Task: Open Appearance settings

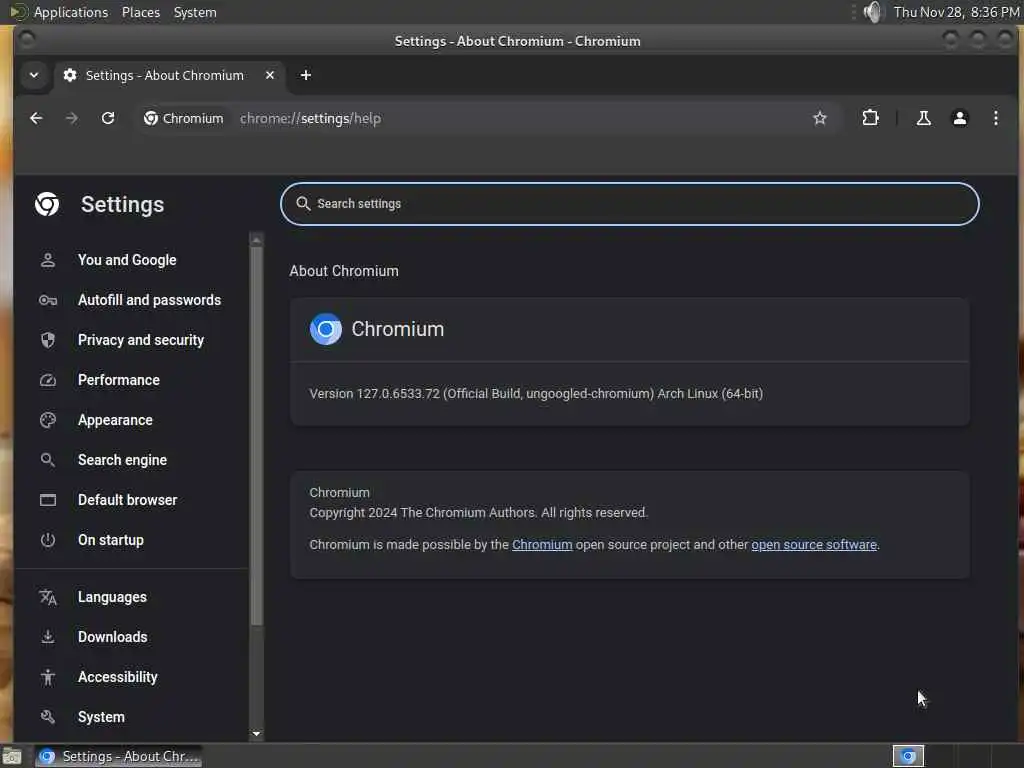Action: click(115, 420)
